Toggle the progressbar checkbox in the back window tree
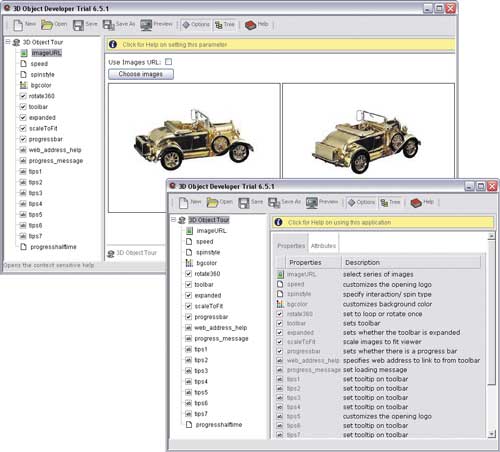 (x=23, y=139)
